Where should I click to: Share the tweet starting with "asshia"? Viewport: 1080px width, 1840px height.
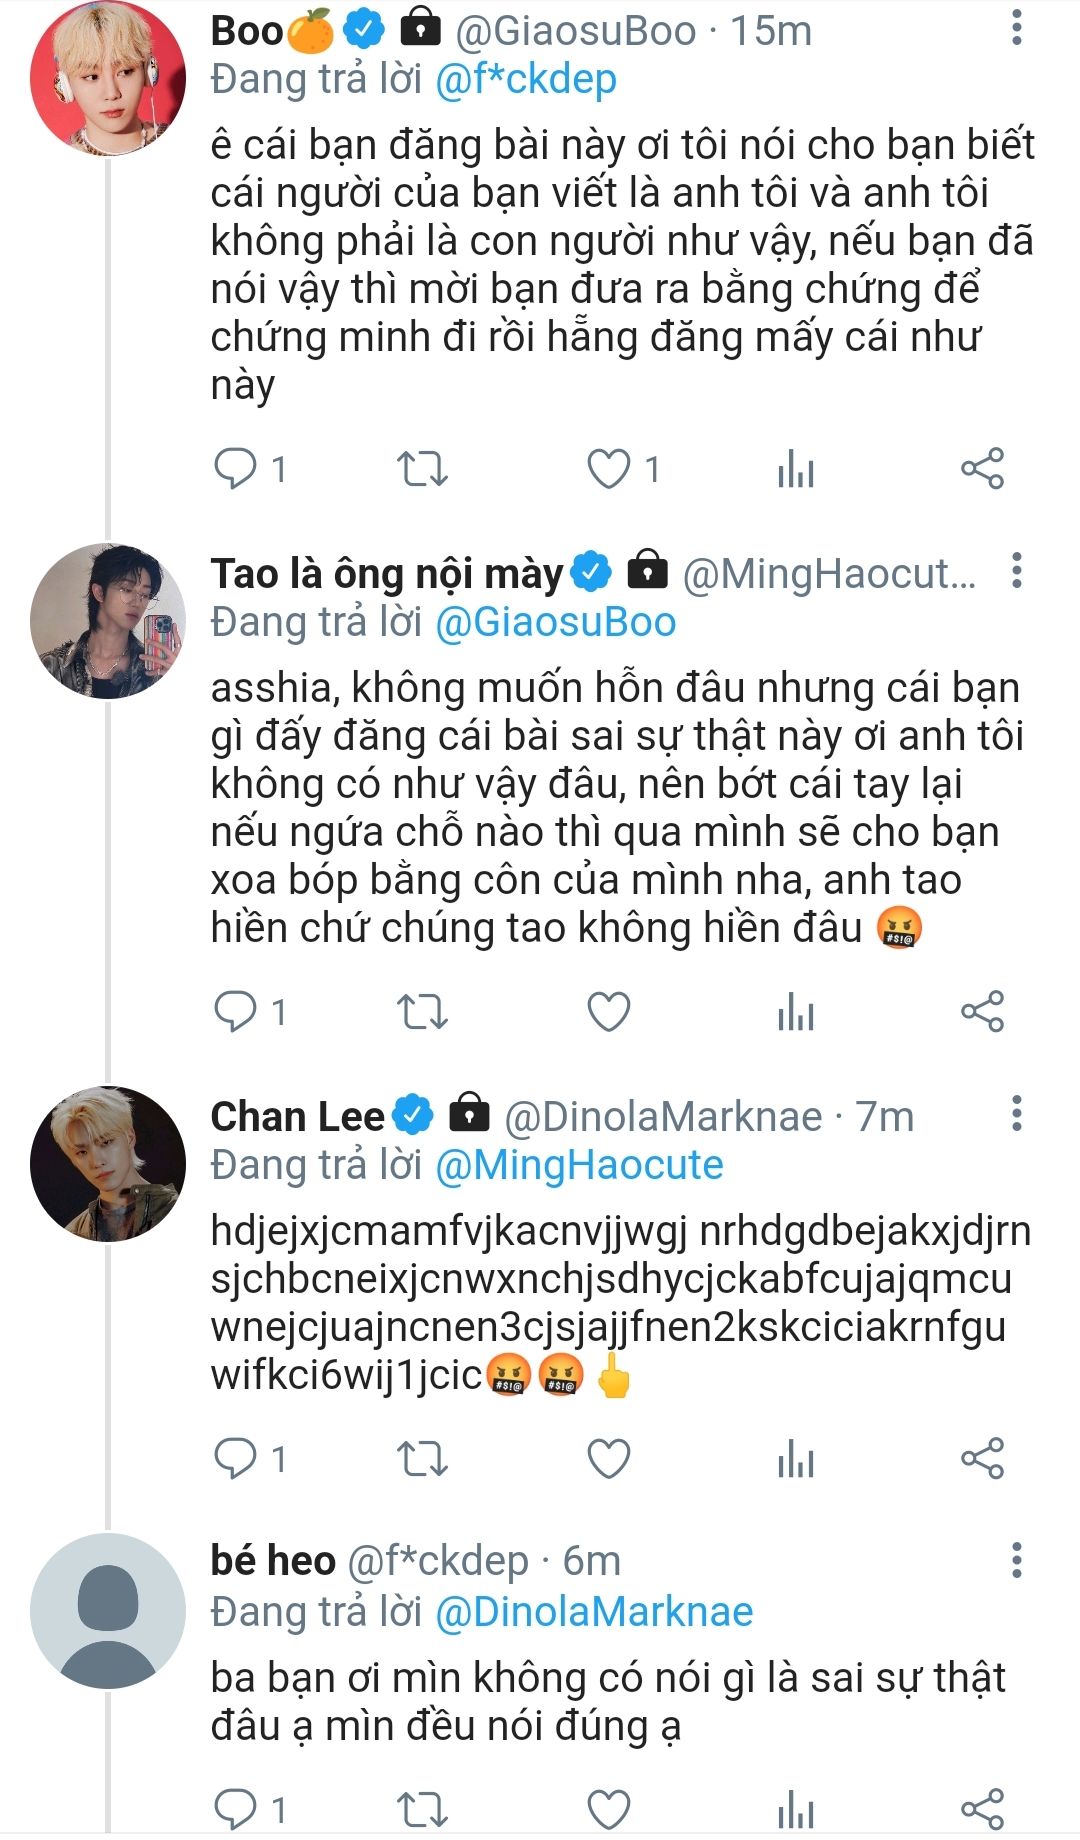pos(982,1012)
